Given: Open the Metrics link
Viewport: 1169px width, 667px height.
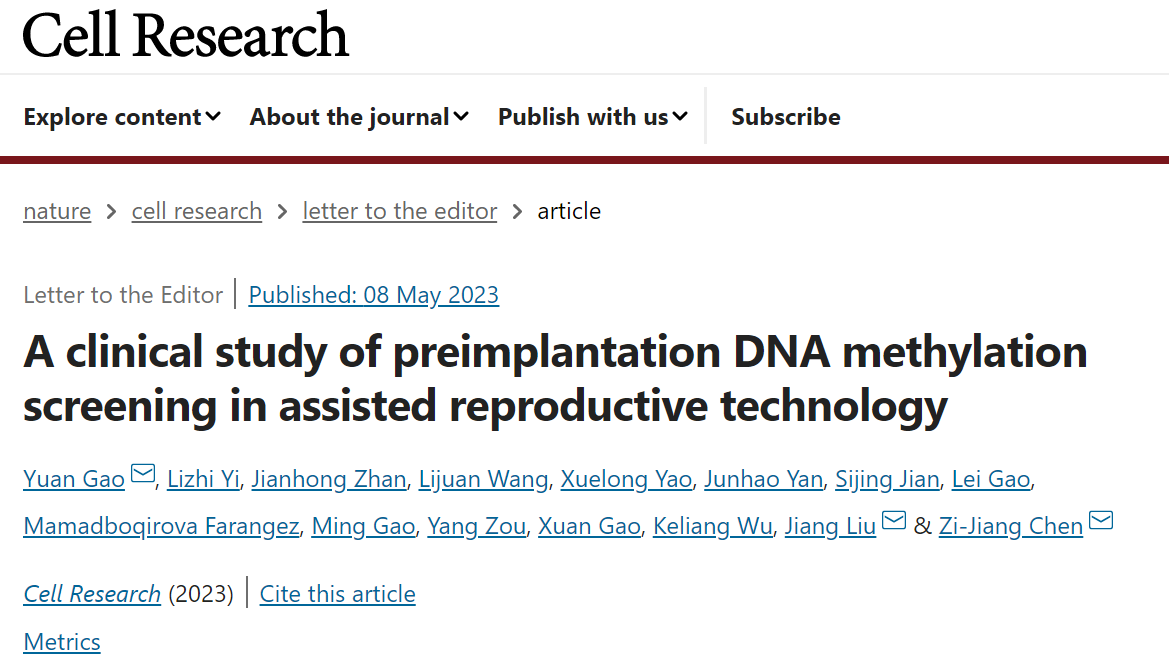Looking at the screenshot, I should point(62,642).
